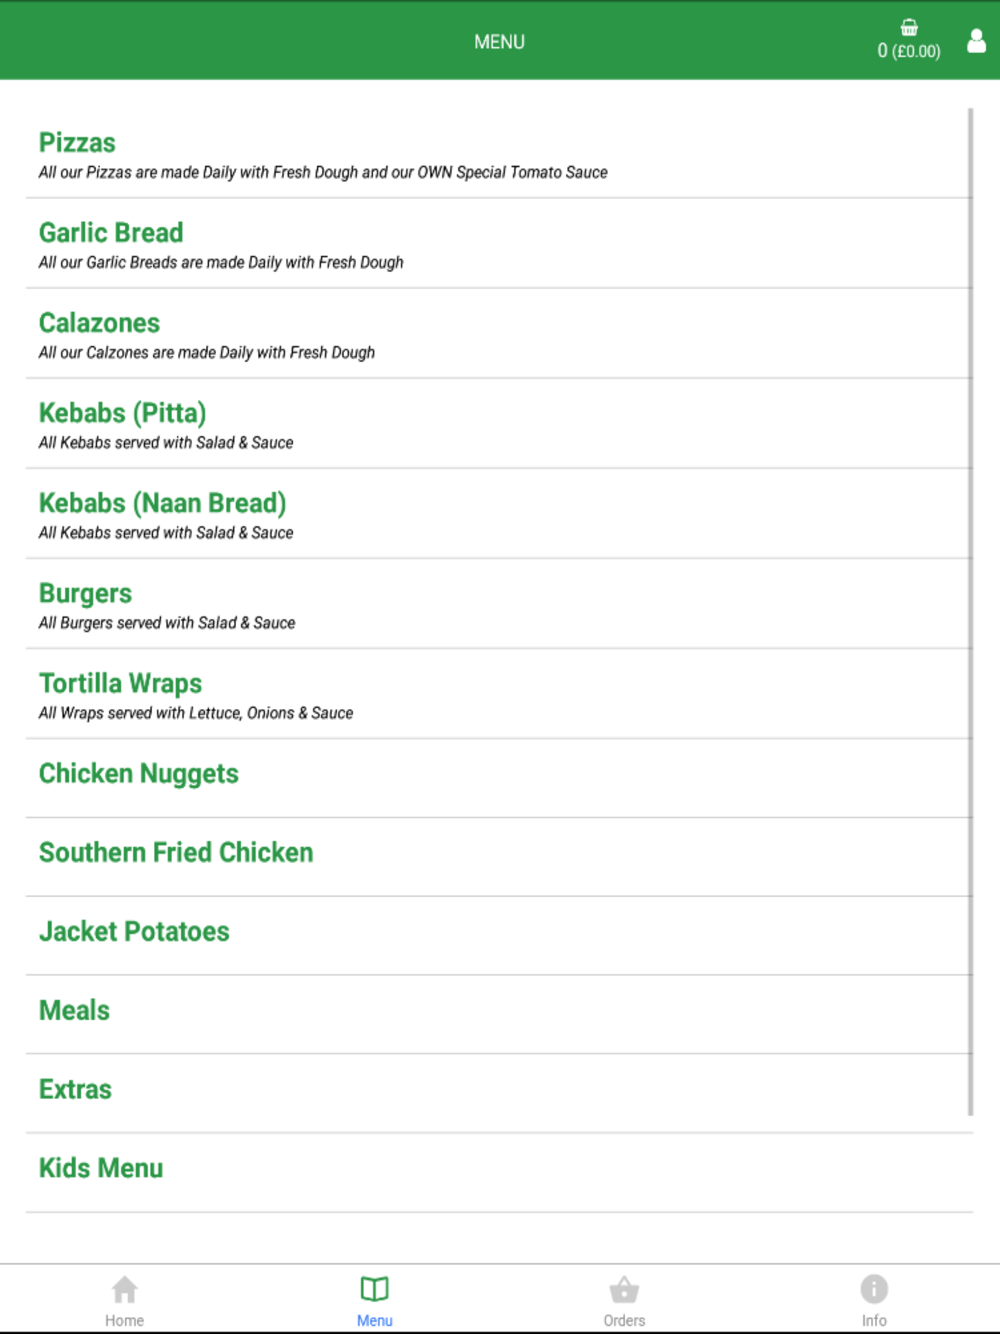Screen dimensions: 1000x1334
Task: Click the vertical scrollbar beside menu list
Action: [970, 611]
